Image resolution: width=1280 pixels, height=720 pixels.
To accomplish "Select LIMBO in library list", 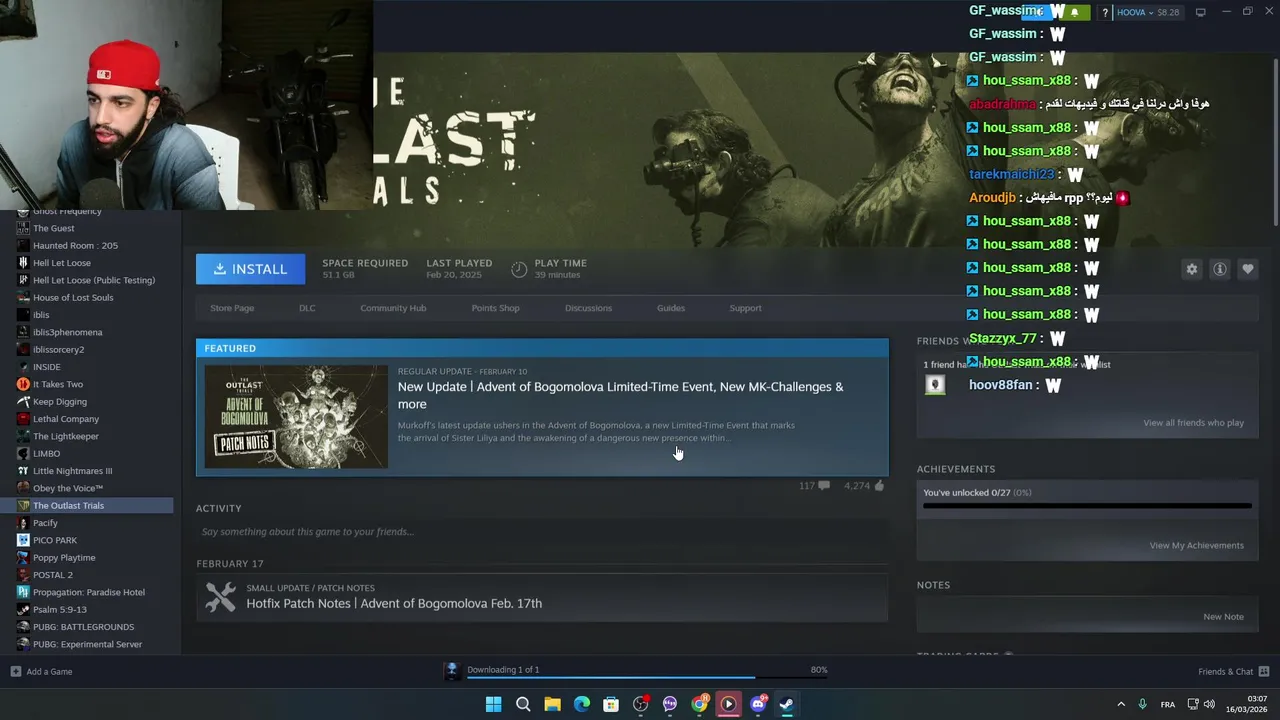I will pos(47,453).
